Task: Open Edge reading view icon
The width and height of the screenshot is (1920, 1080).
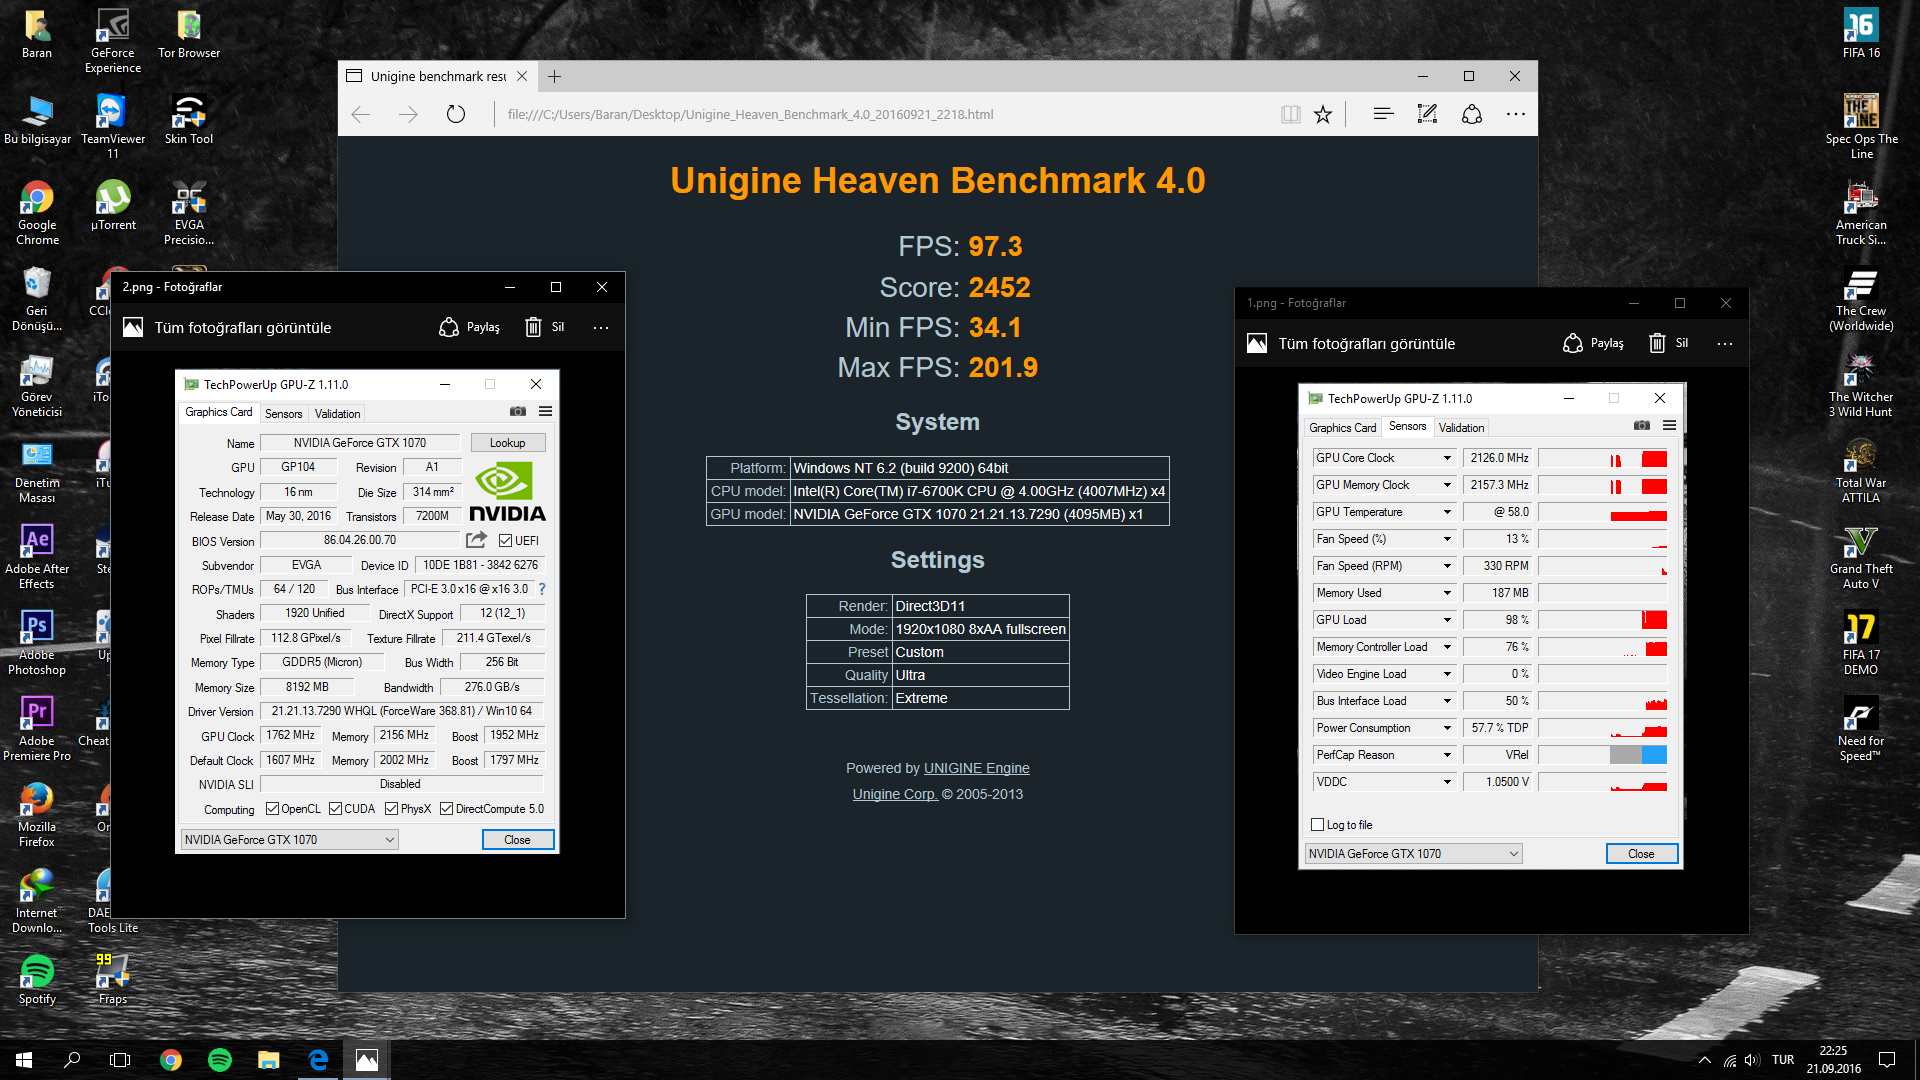Action: pyautogui.click(x=1290, y=114)
